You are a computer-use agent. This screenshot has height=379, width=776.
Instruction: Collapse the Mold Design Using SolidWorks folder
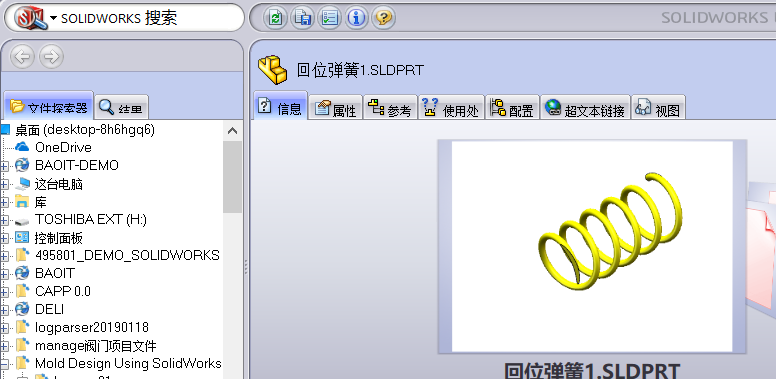coord(4,364)
